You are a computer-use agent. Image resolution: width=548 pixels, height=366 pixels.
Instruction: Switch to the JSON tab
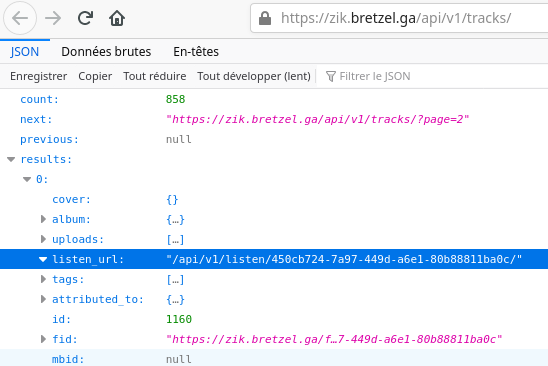[x=24, y=52]
